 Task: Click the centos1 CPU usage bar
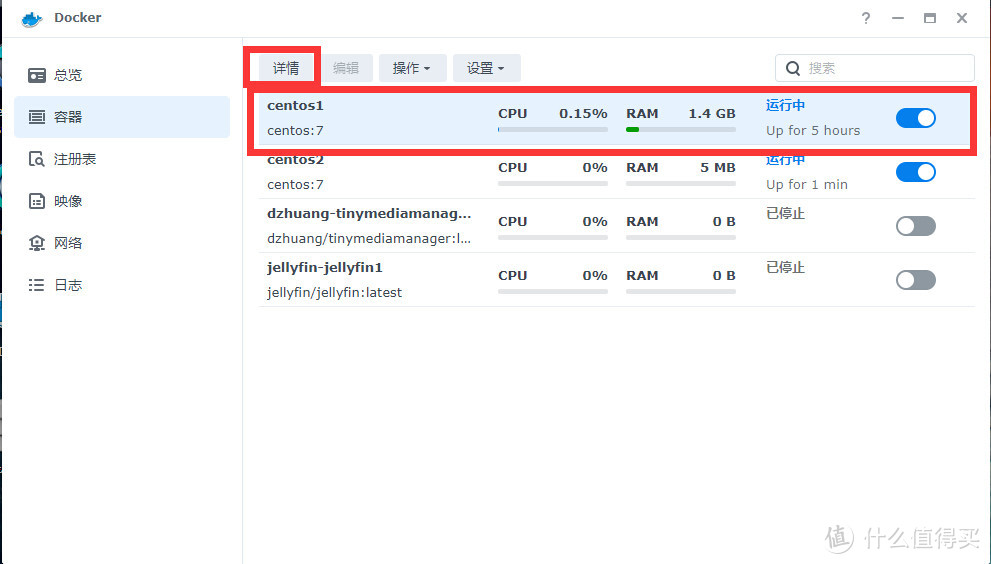553,130
